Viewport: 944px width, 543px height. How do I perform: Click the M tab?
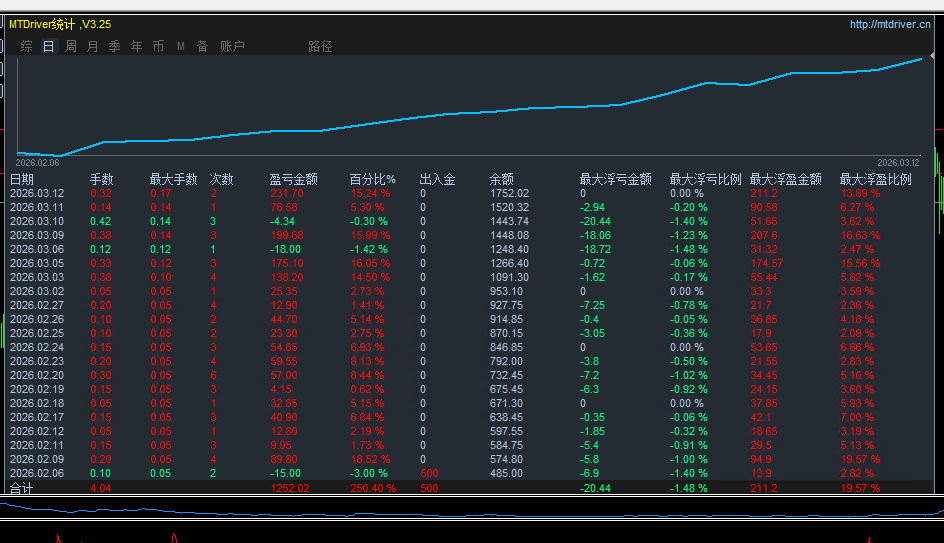[x=181, y=46]
